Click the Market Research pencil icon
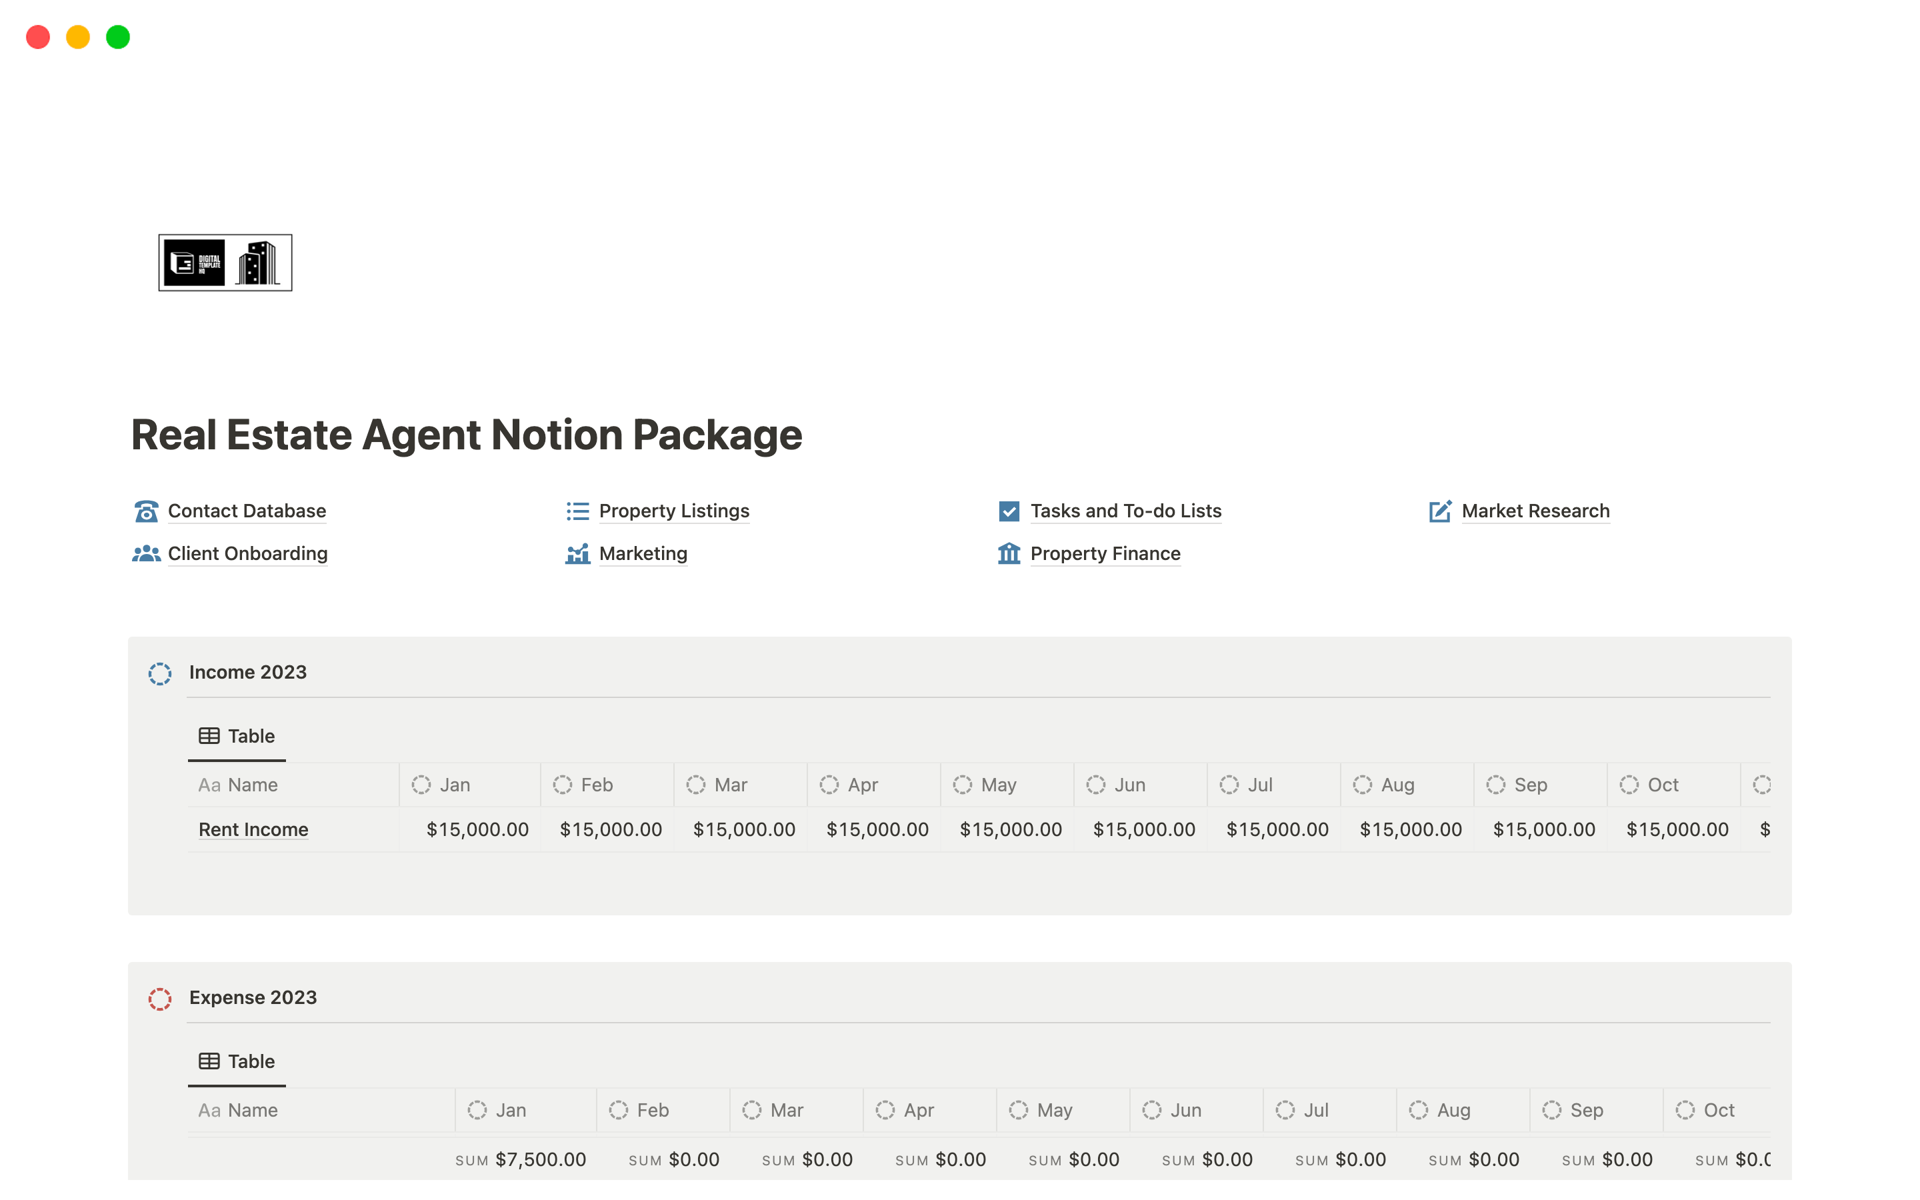Screen dimensions: 1920x1200 (1440, 511)
